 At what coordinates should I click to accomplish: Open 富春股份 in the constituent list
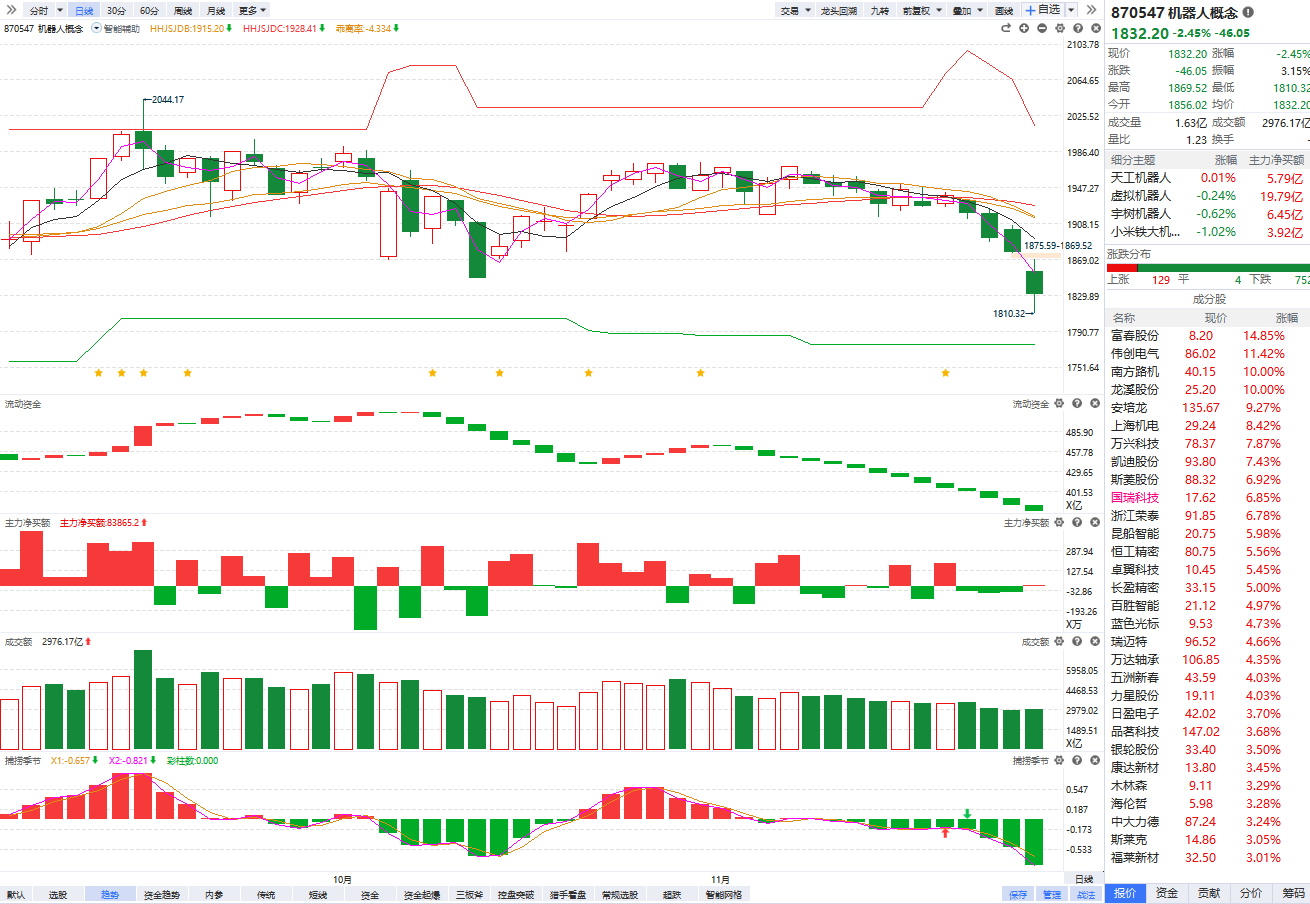(x=1135, y=336)
